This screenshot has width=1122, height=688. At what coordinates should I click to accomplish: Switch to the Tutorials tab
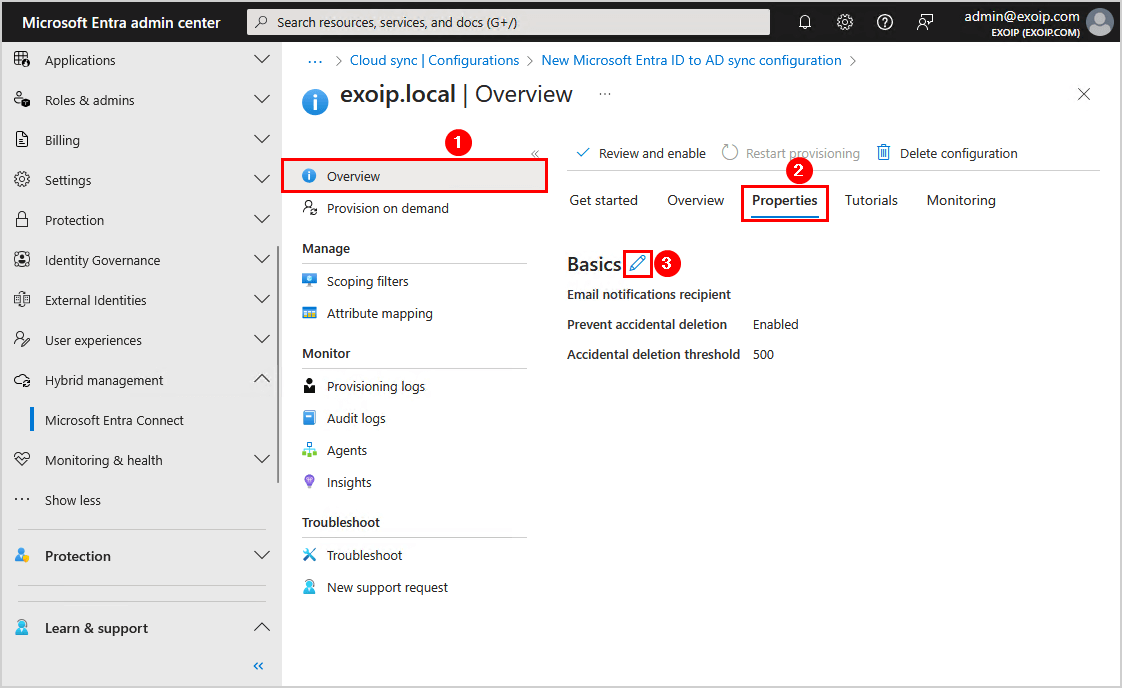pos(871,200)
